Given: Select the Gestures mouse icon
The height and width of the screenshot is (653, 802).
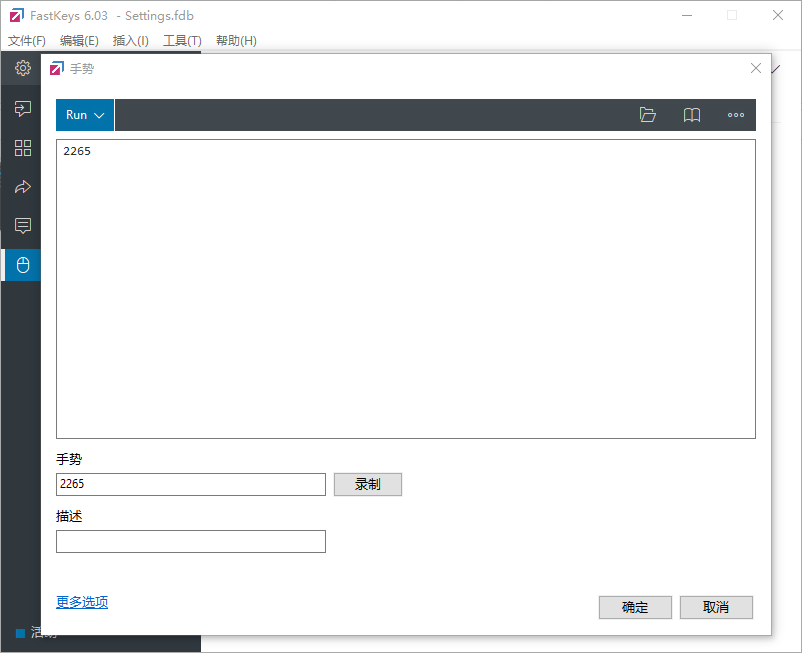Looking at the screenshot, I should pos(21,265).
